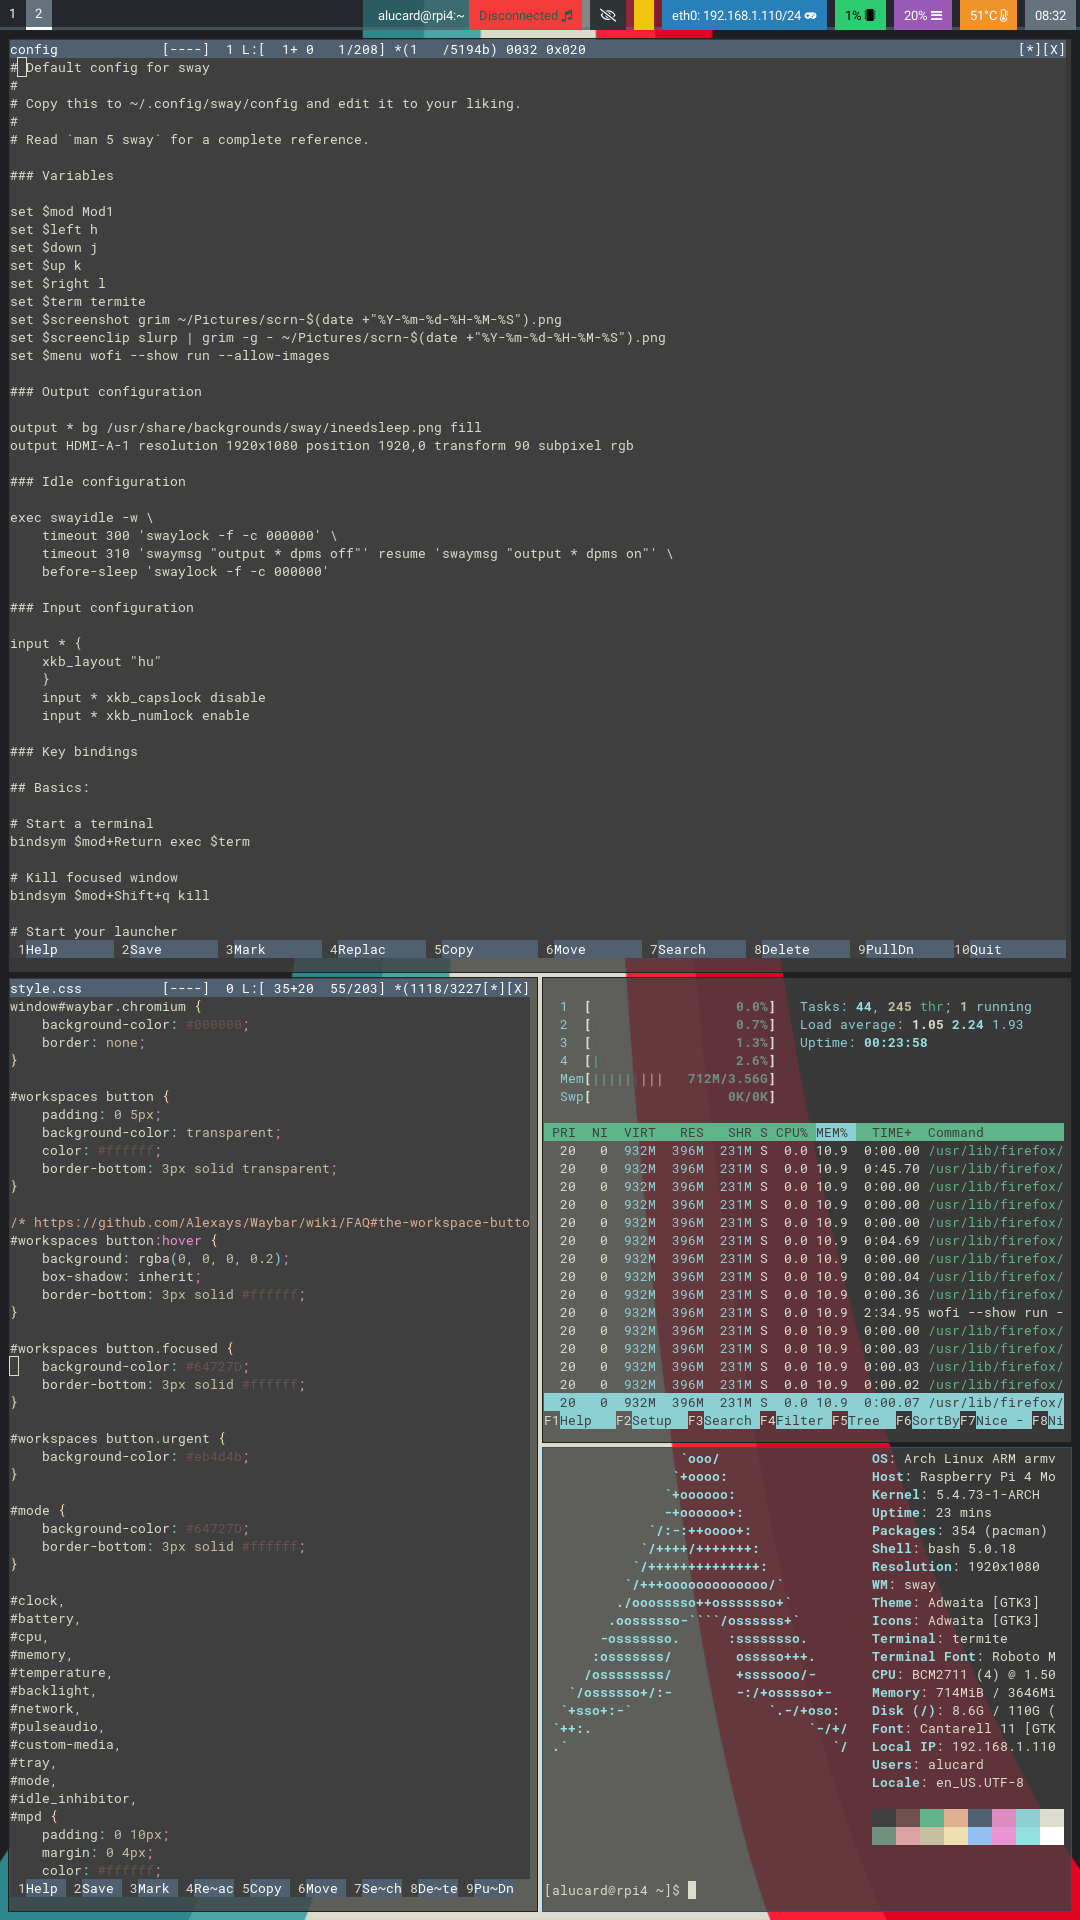Click htop Command column header
Image resolution: width=1080 pixels, height=1920 pixels.
point(956,1132)
